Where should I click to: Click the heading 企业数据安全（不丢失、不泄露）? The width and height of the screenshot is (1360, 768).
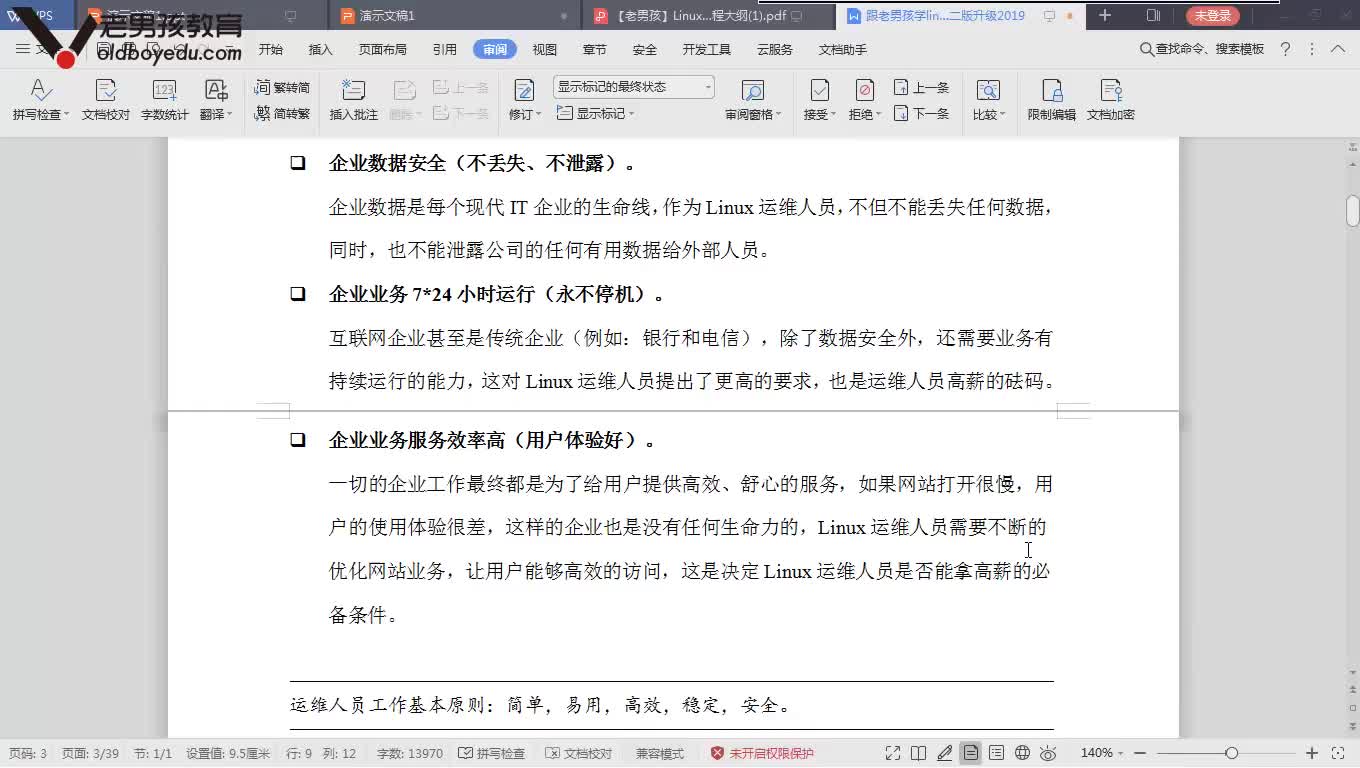coord(482,164)
